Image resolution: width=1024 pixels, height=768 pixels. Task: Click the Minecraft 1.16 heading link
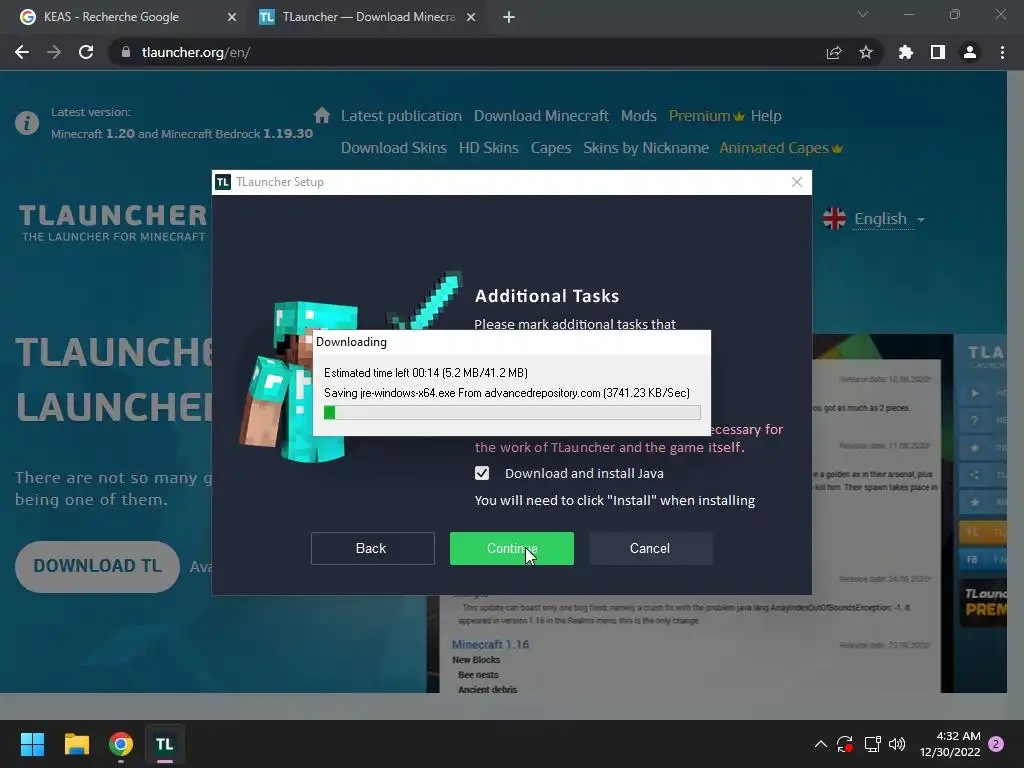(490, 645)
